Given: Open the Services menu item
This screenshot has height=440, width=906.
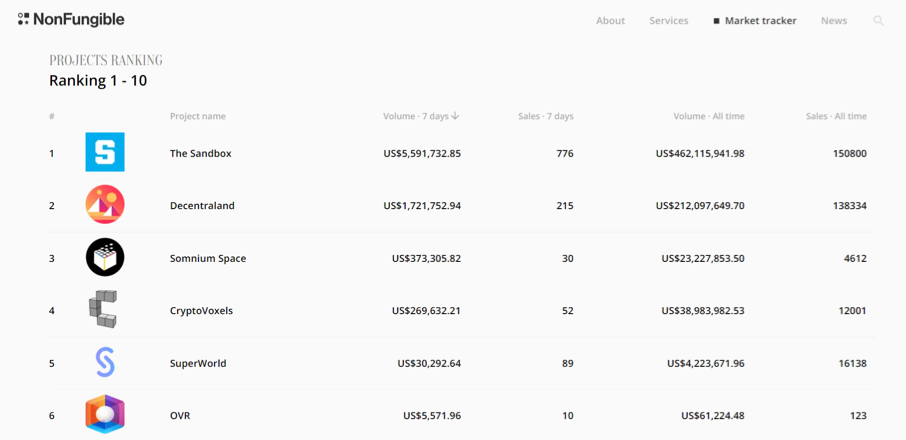Looking at the screenshot, I should click(x=669, y=21).
